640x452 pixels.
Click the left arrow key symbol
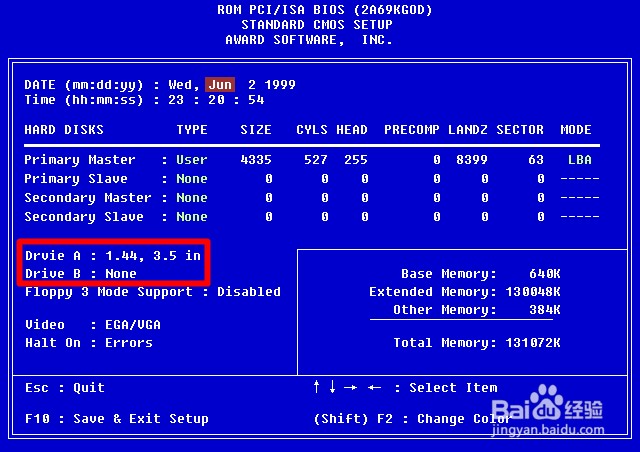pyautogui.click(x=374, y=387)
